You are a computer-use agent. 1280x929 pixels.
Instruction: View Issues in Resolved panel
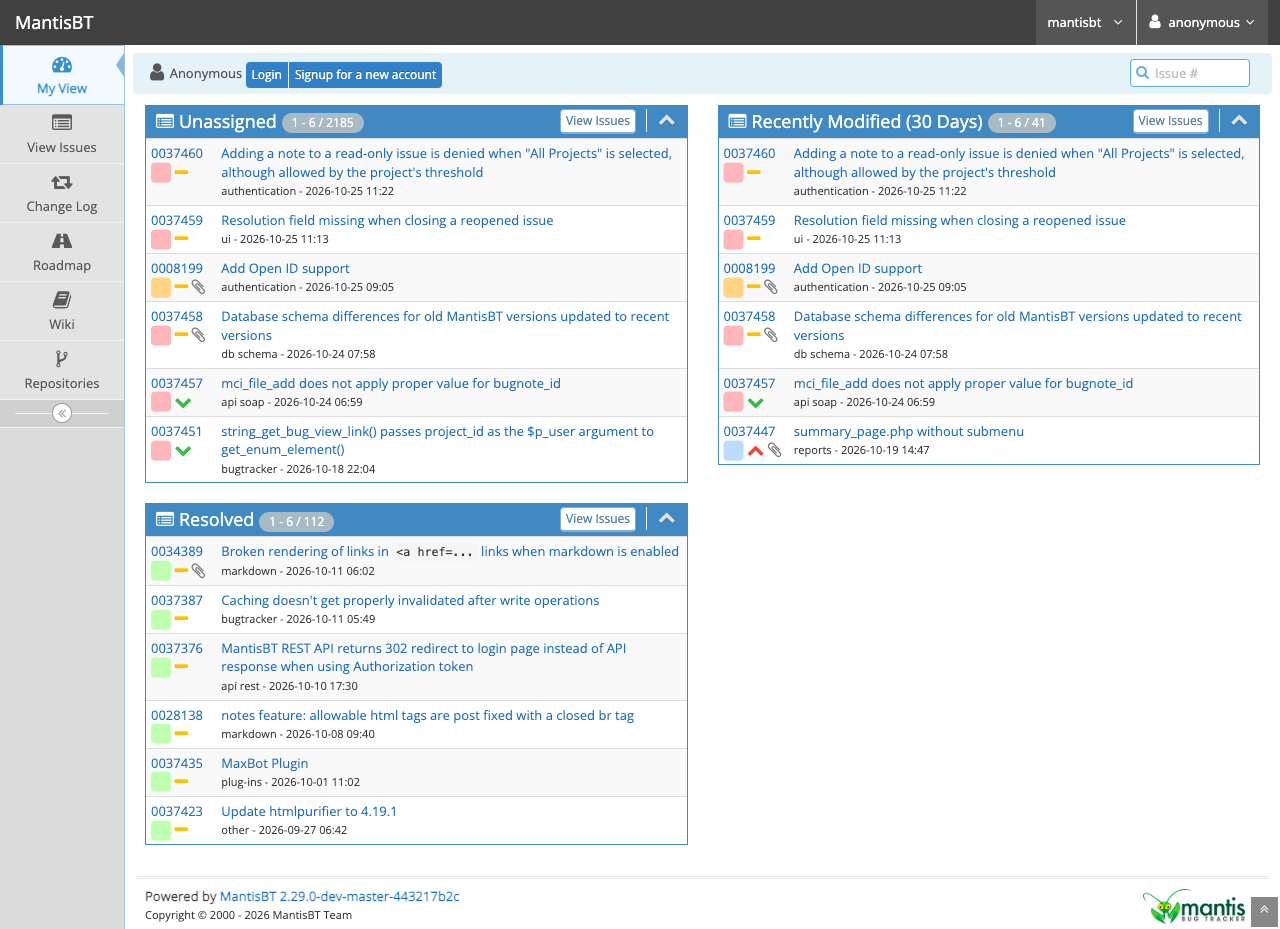click(598, 519)
